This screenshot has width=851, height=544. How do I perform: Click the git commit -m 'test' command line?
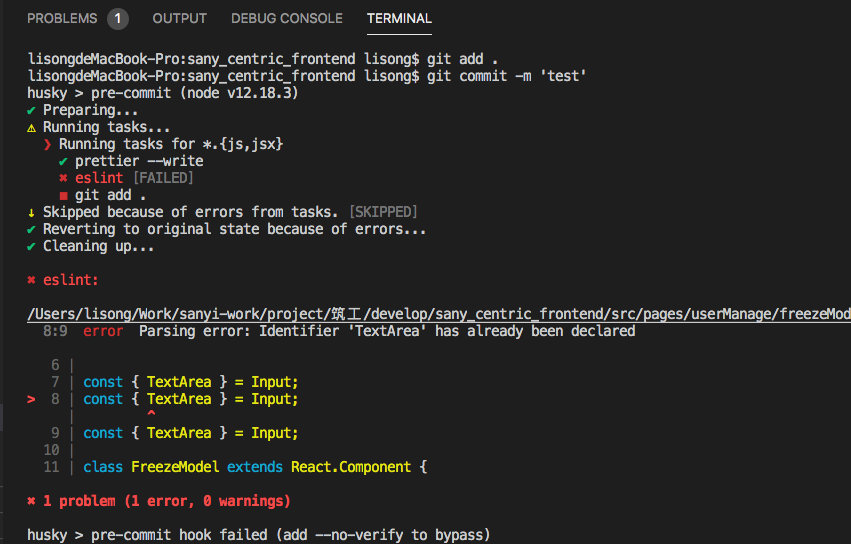click(x=307, y=76)
